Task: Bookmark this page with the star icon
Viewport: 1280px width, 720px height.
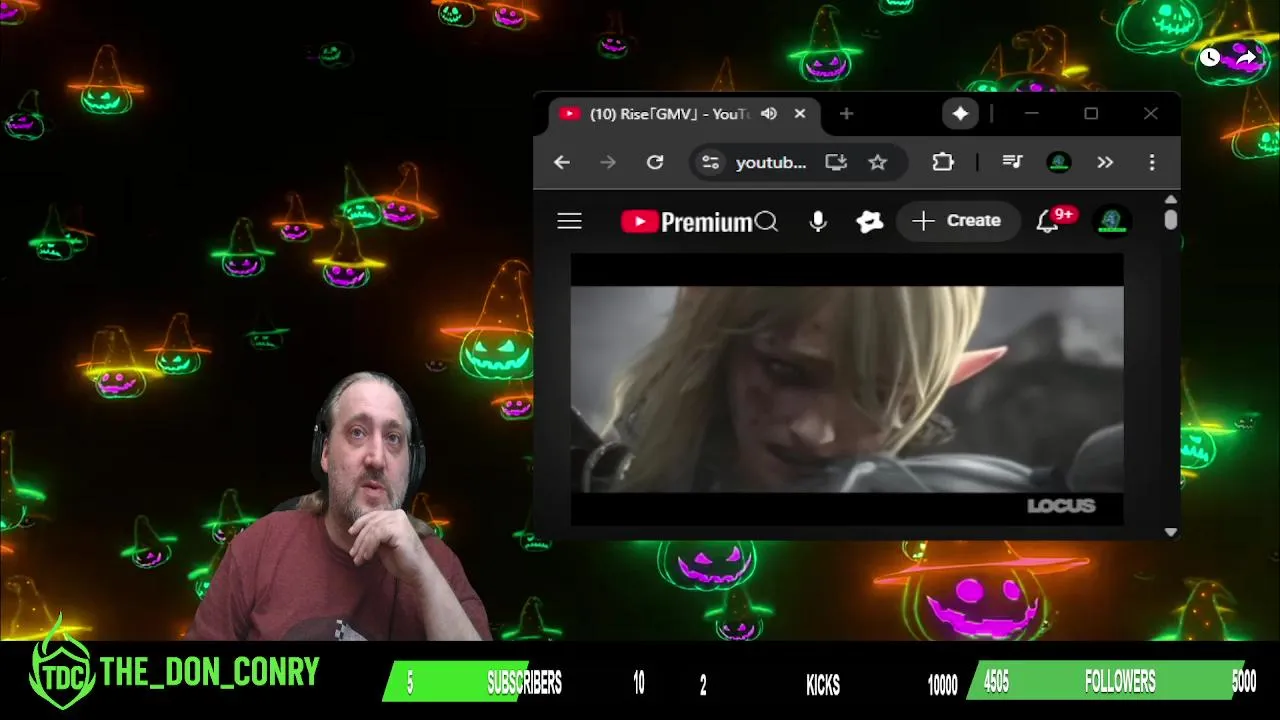Action: (x=877, y=162)
